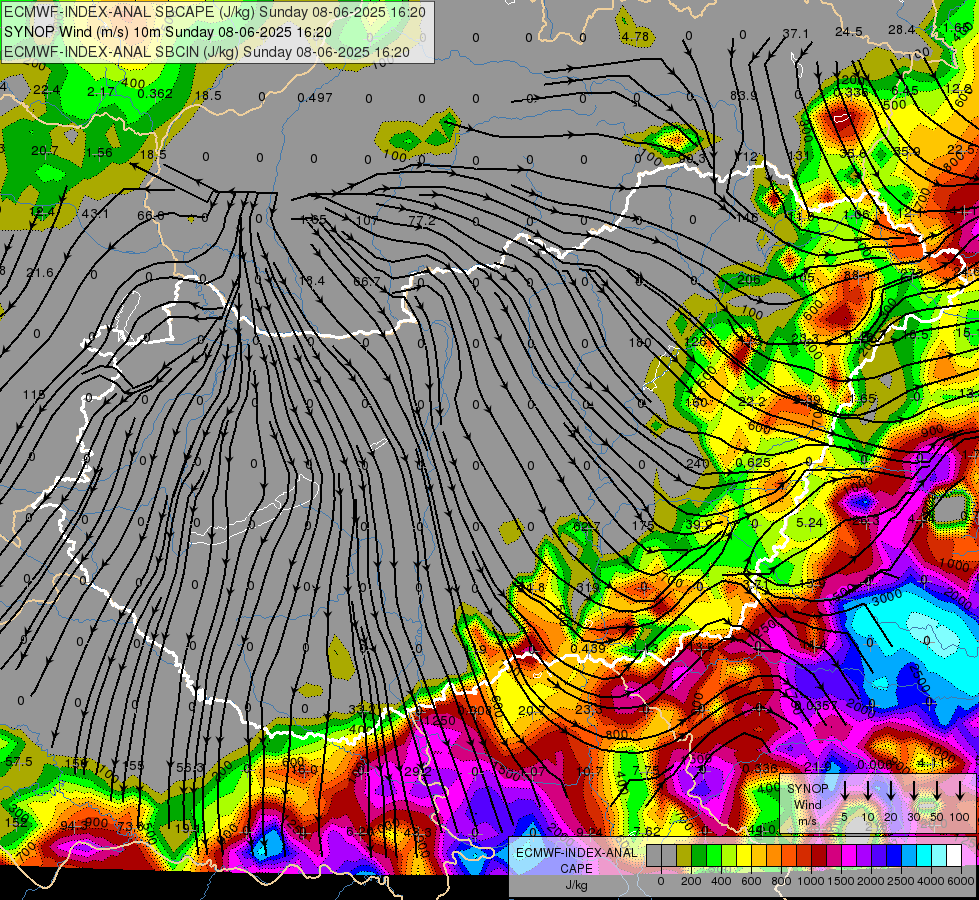Viewport: 979px width, 900px height.
Task: Click legend scale label '1500'
Action: [x=841, y=881]
